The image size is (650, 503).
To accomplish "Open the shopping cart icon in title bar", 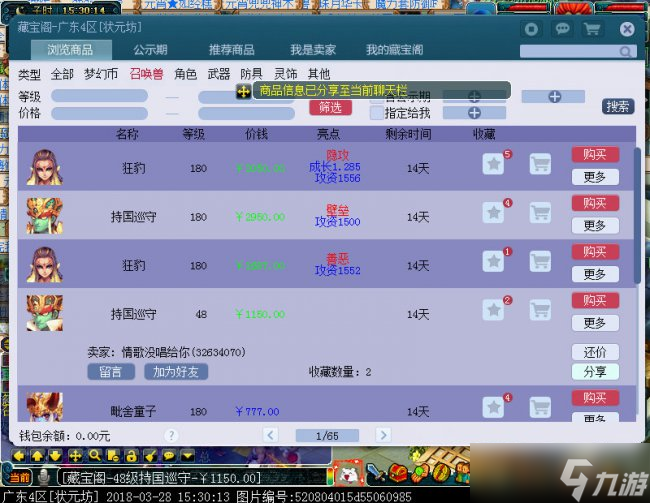I will [x=592, y=29].
